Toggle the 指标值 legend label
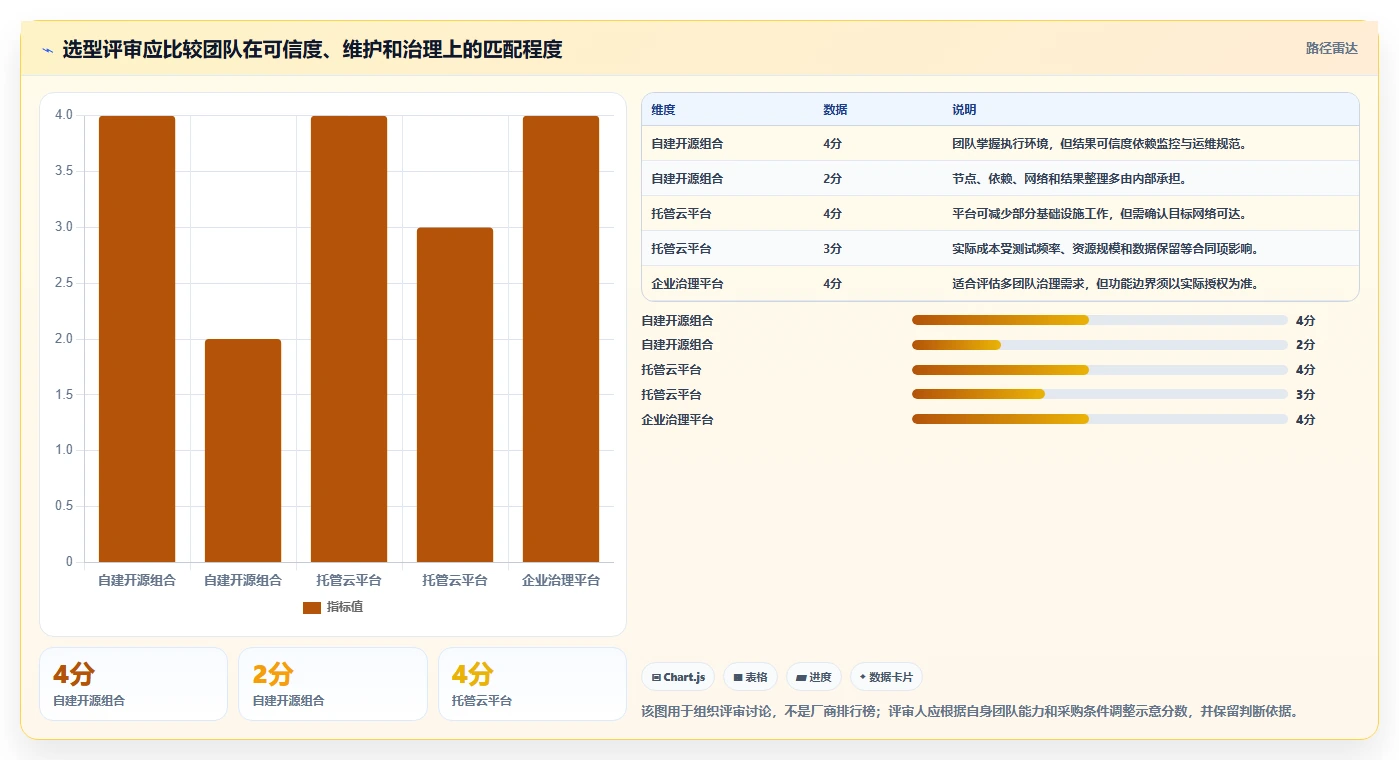Screen dimensions: 1399x760 coord(345,607)
